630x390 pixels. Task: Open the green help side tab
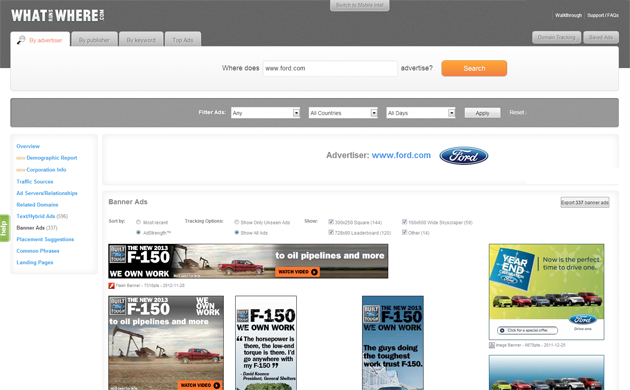4,228
